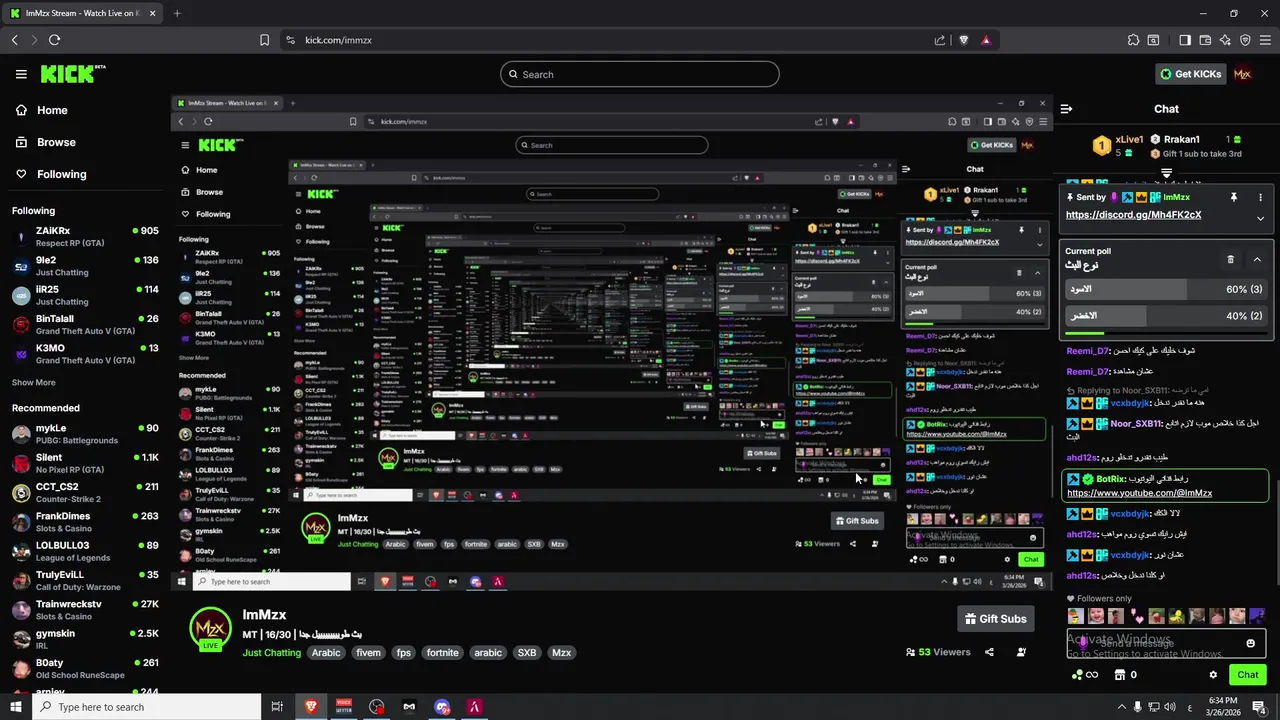
Task: Open ZAiKRx followed channel
Action: tap(85, 236)
